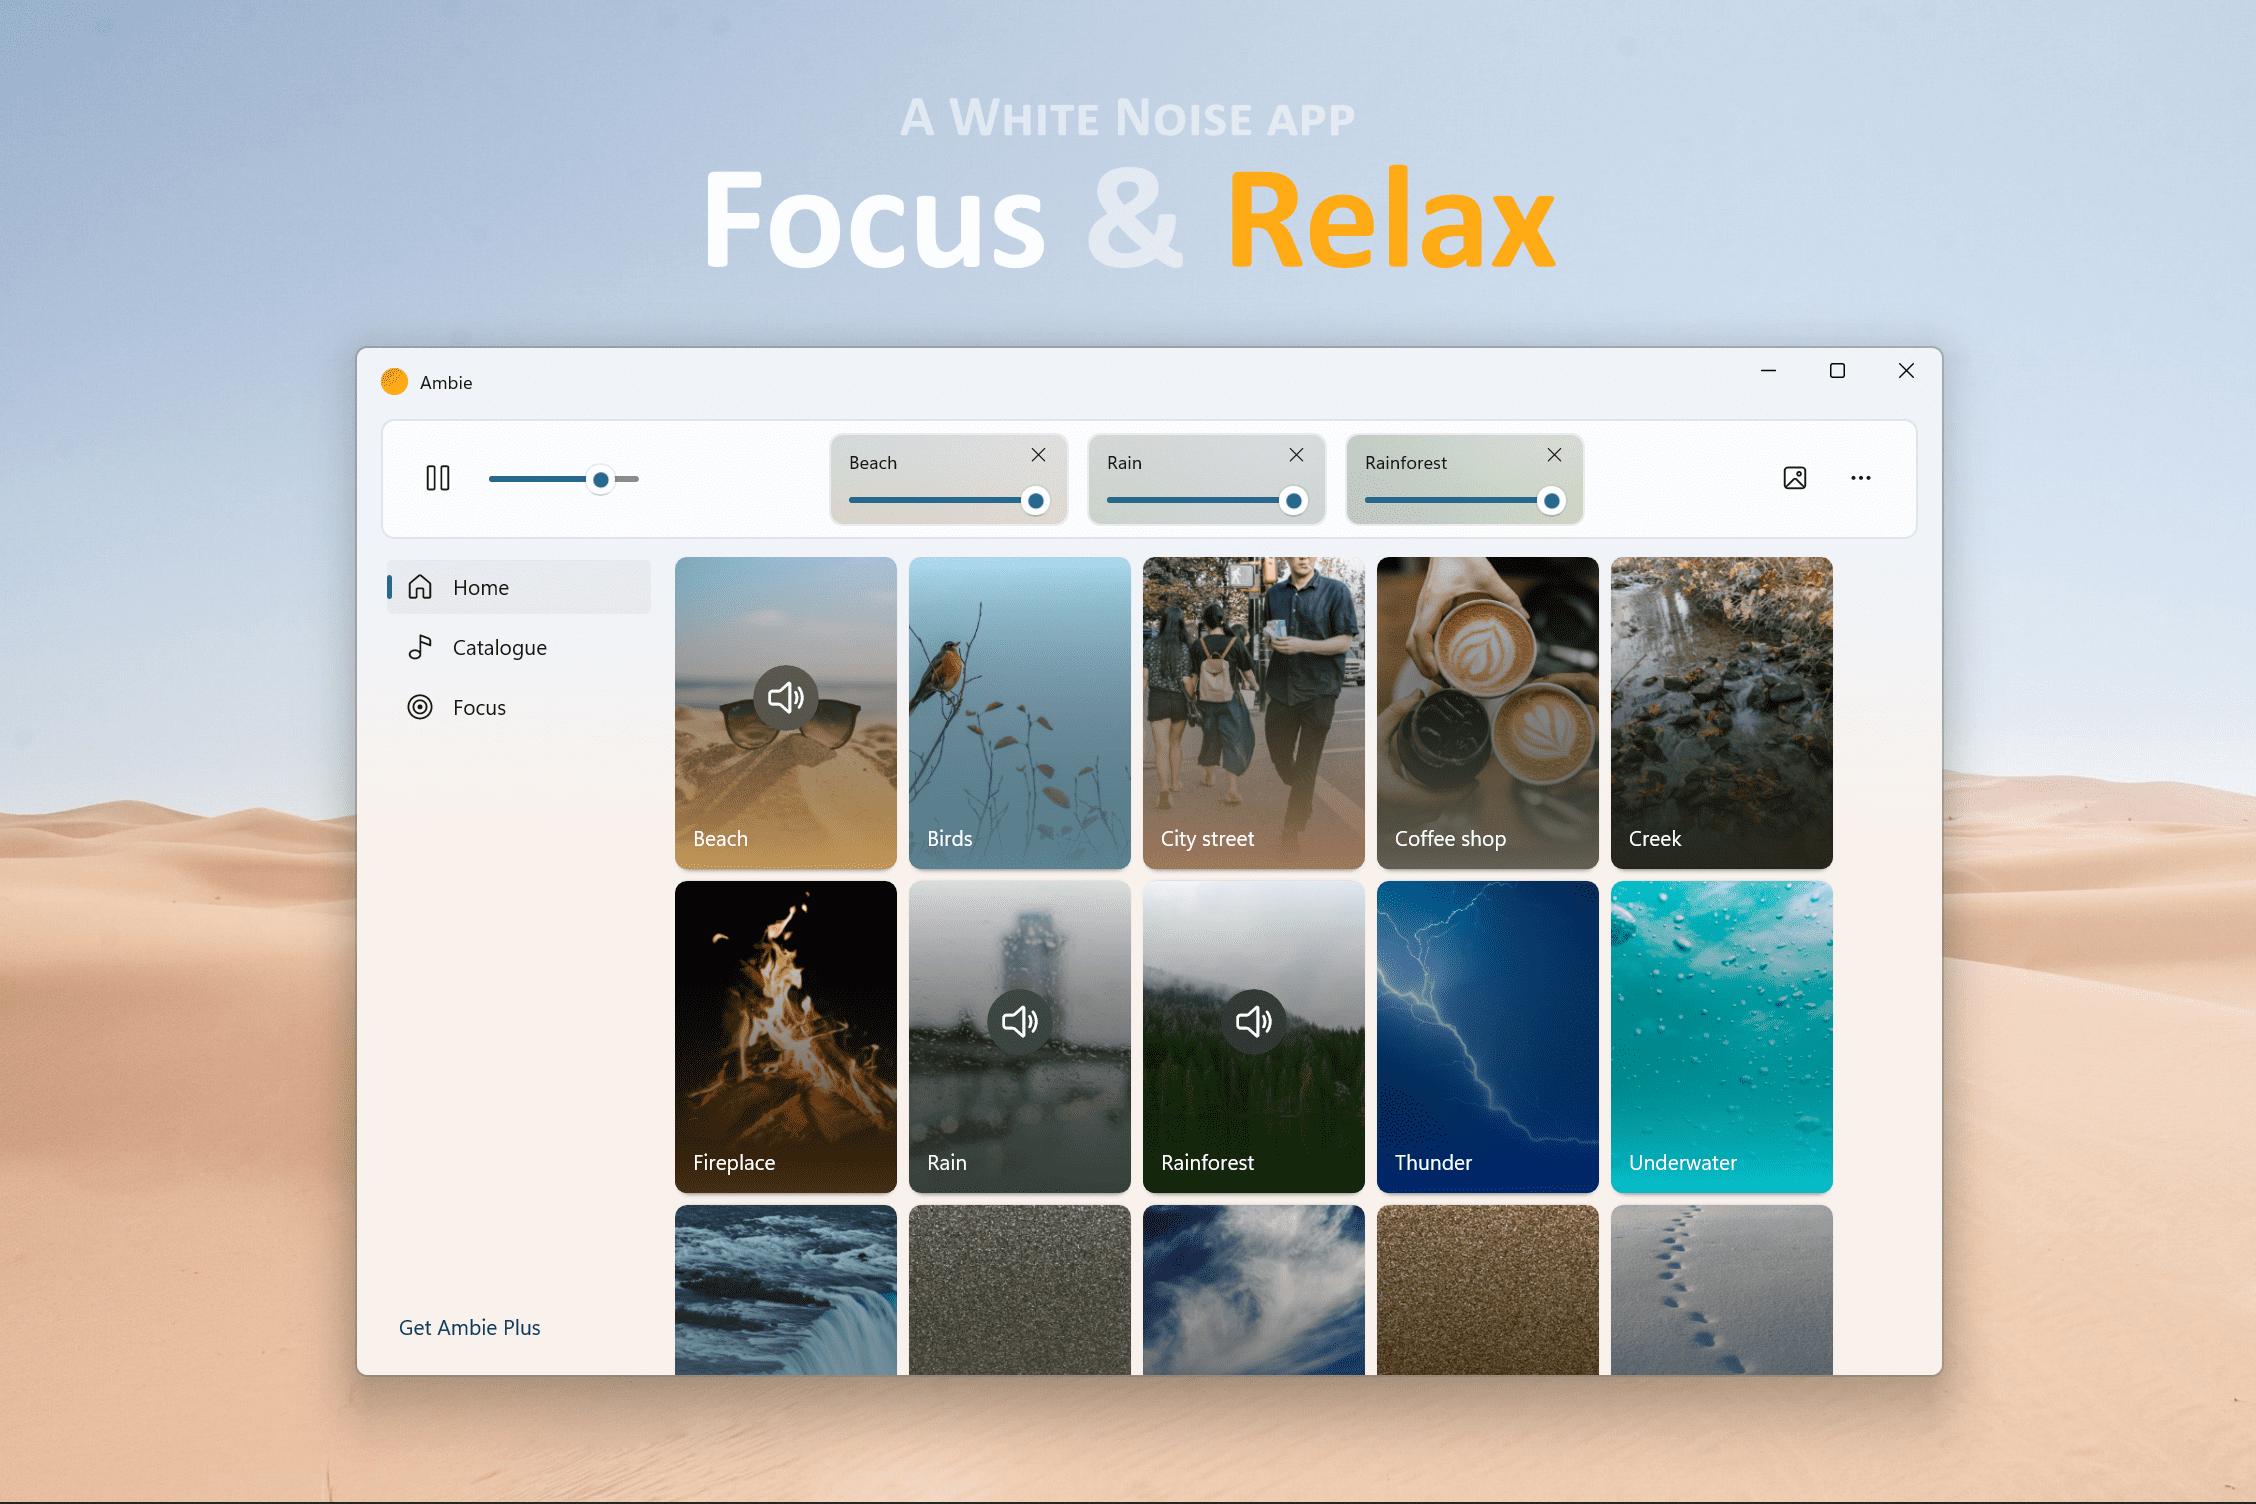Click the Ambie orange app icon

pos(395,382)
